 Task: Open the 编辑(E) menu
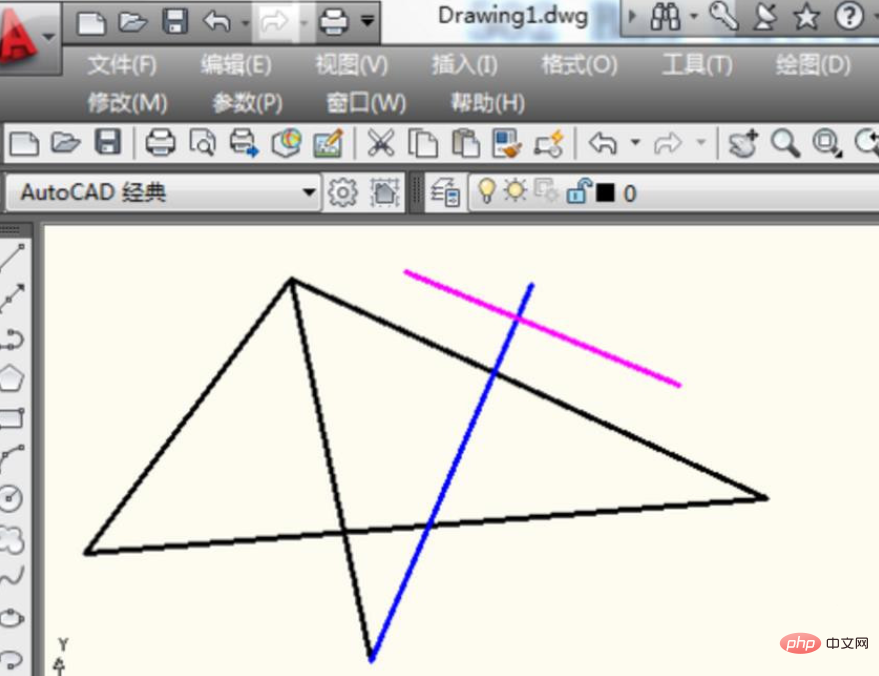point(237,65)
